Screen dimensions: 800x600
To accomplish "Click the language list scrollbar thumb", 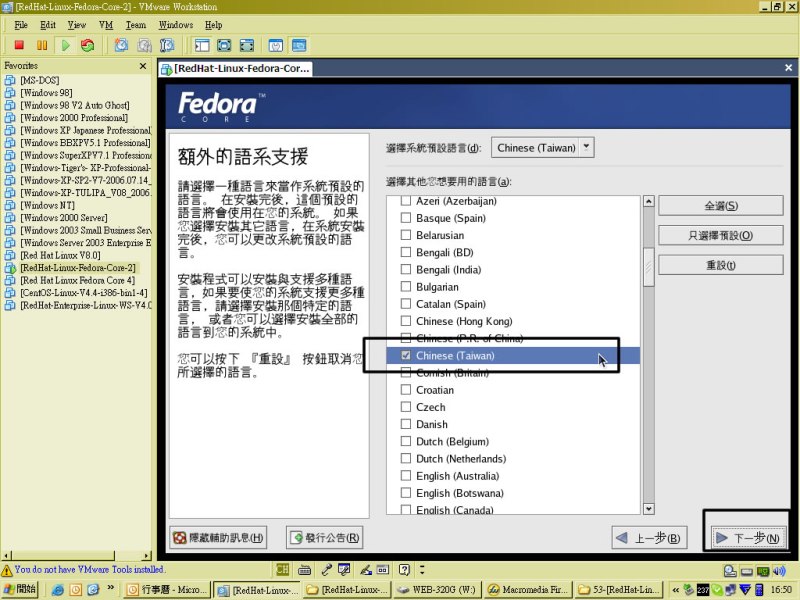I will [x=648, y=267].
